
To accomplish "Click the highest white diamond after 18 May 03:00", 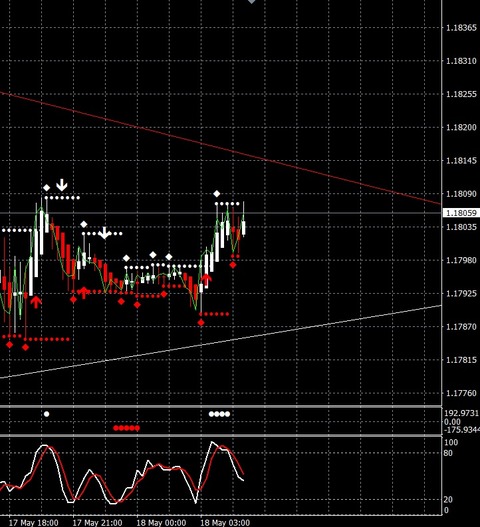I will tap(217, 194).
